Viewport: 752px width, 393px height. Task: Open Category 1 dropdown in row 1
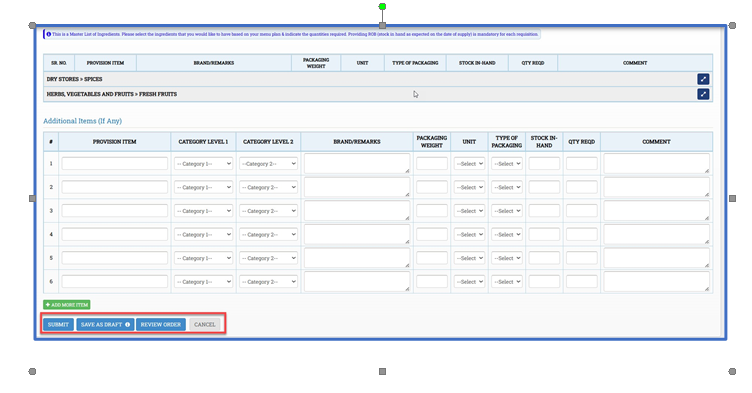(203, 164)
